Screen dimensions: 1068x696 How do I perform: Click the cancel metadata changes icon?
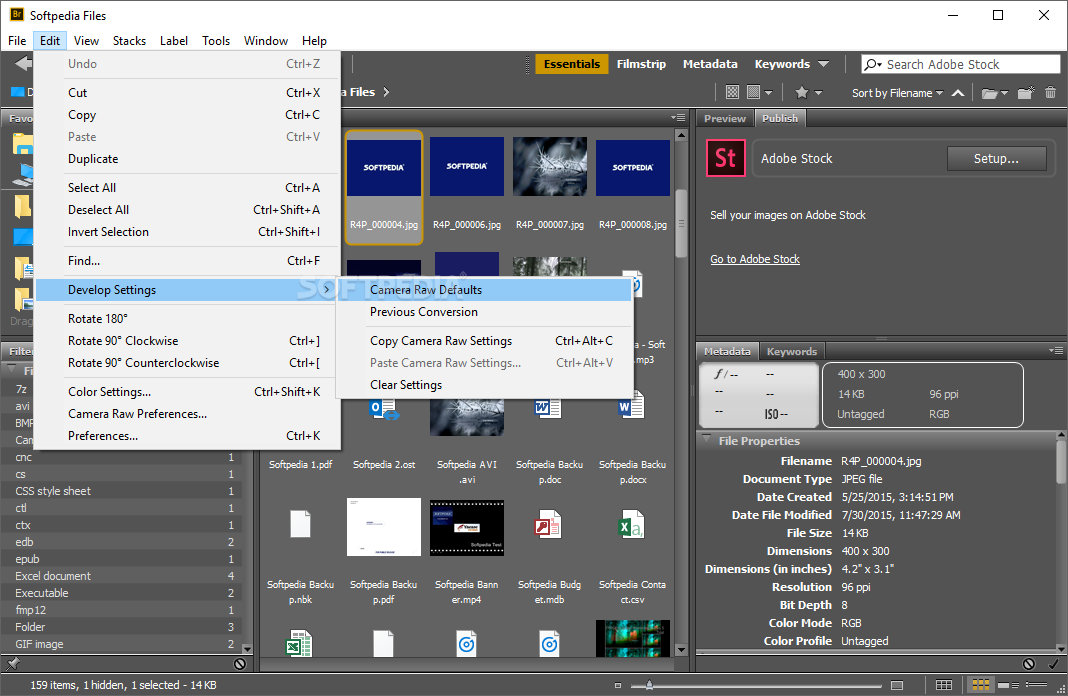[1028, 663]
